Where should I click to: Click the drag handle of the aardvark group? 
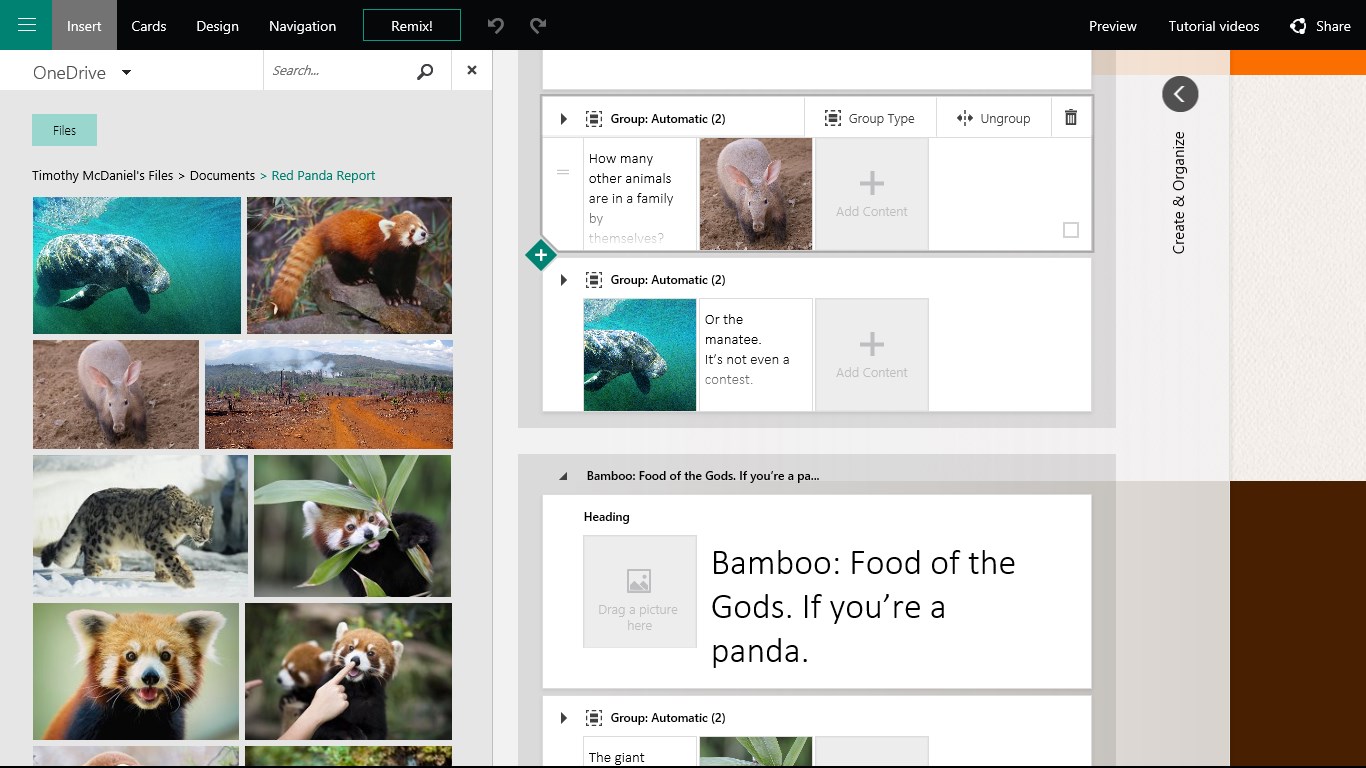click(563, 172)
